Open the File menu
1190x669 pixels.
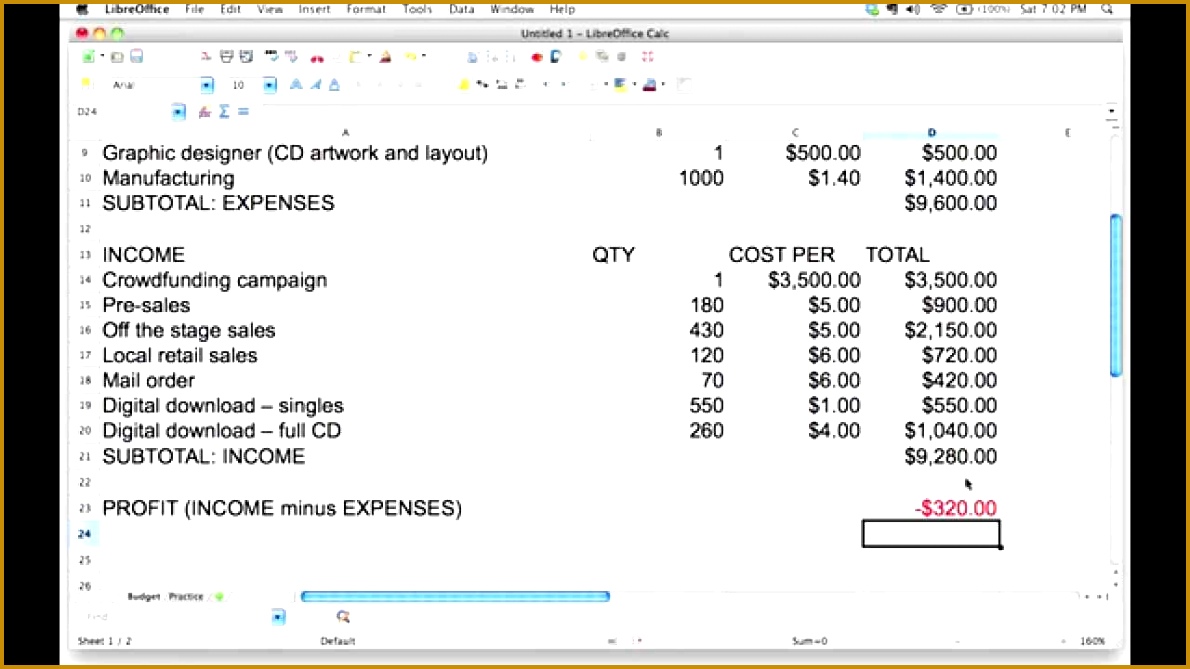(195, 9)
